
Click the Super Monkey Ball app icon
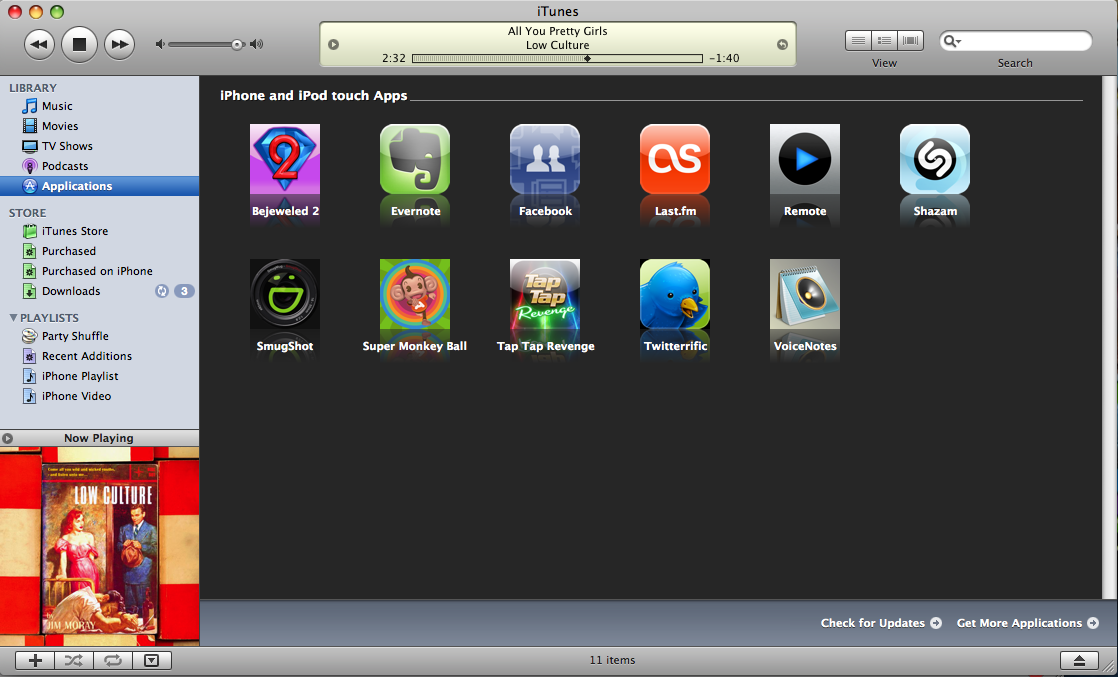point(415,294)
